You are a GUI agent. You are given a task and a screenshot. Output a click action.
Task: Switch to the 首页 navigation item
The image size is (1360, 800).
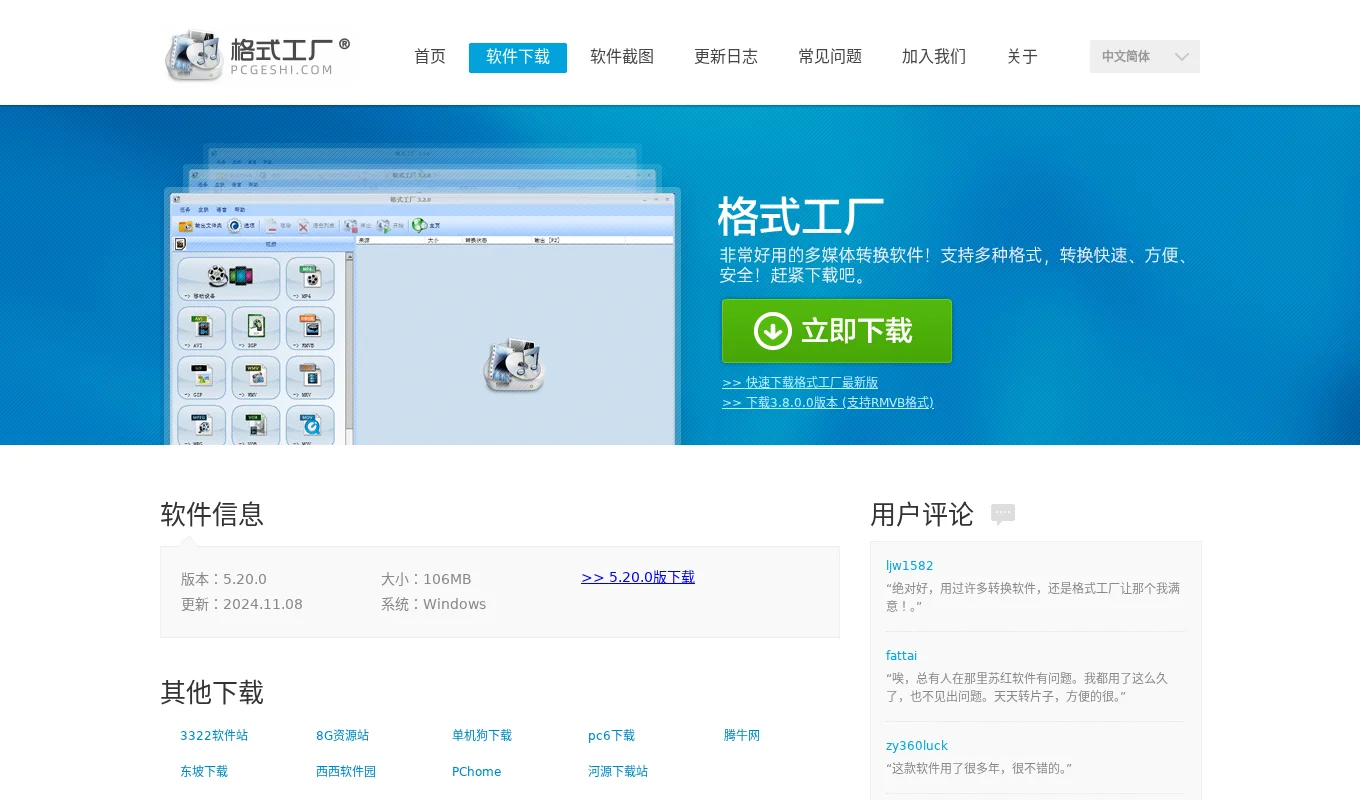click(429, 57)
